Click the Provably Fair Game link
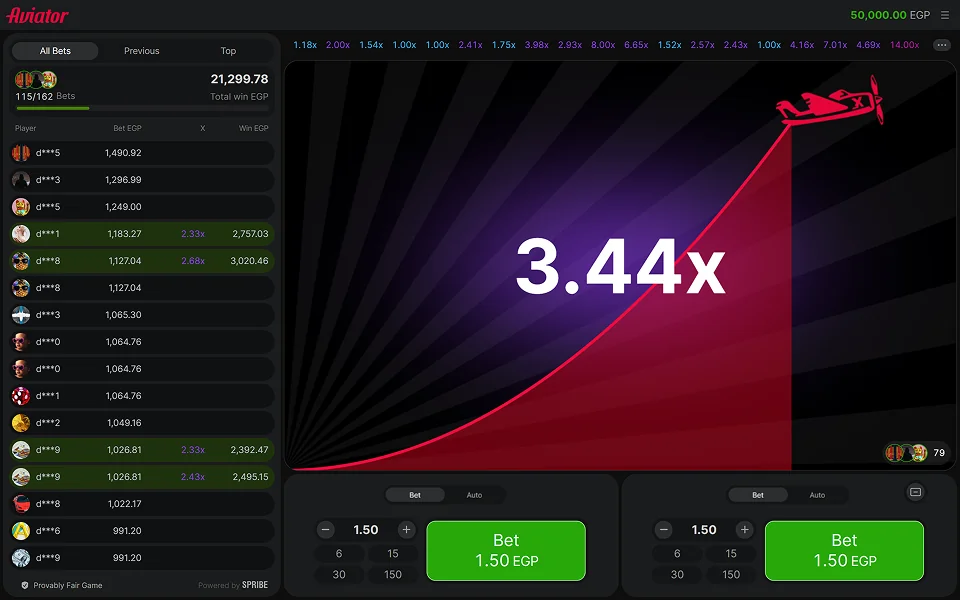The width and height of the screenshot is (960, 600). pyautogui.click(x=68, y=585)
